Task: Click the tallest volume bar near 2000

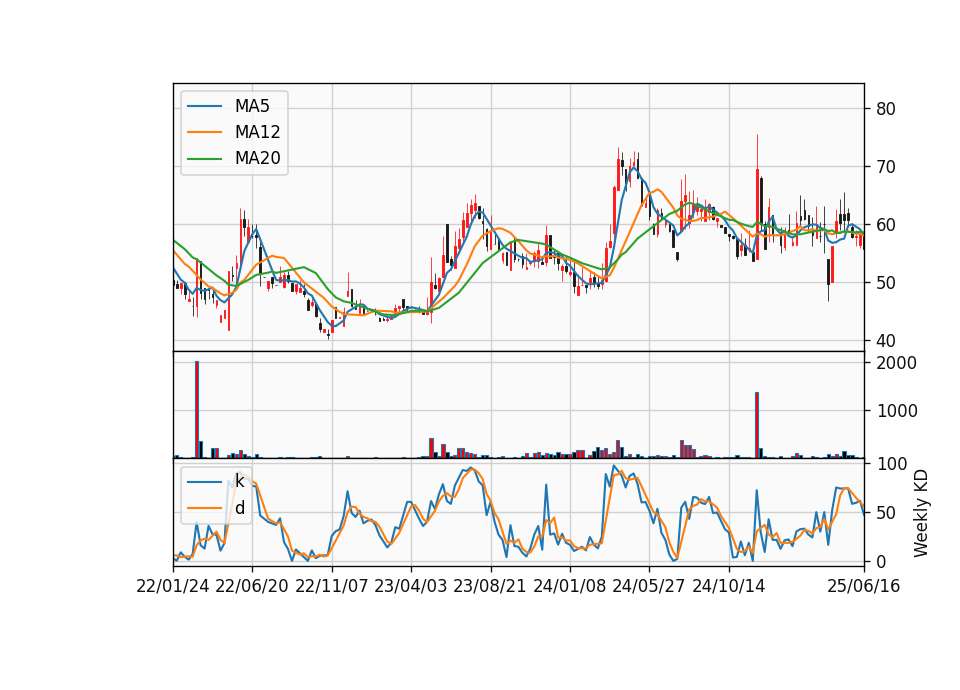Action: pos(197,410)
